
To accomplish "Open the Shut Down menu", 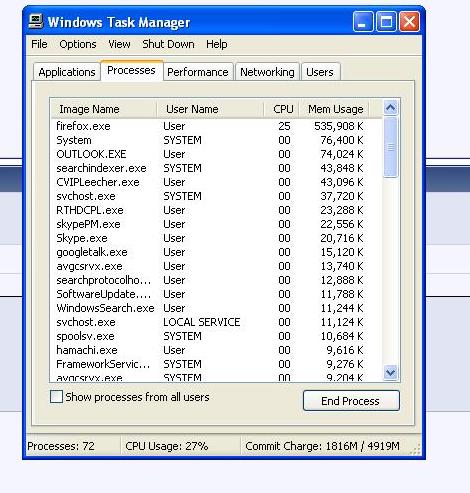I will [x=168, y=44].
